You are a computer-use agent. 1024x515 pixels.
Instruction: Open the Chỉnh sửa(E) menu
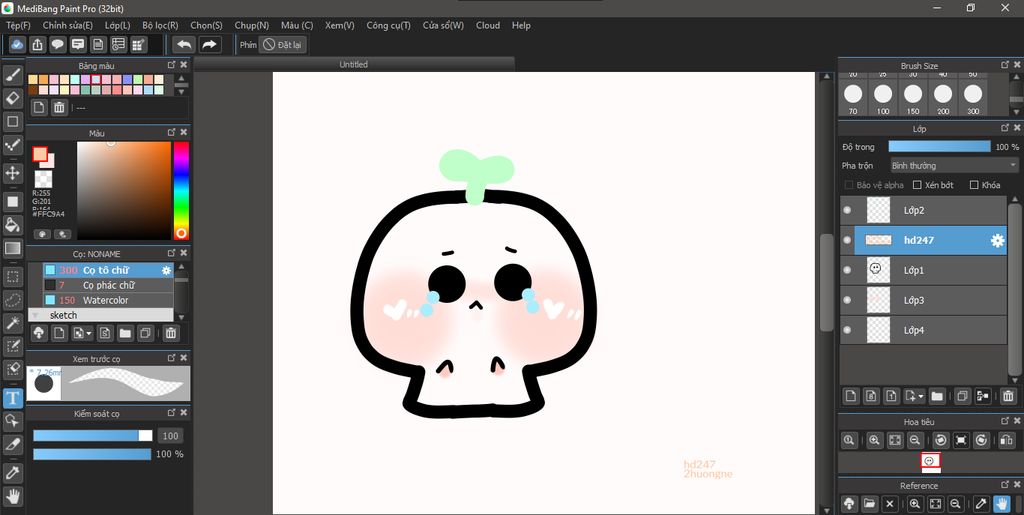click(x=67, y=25)
